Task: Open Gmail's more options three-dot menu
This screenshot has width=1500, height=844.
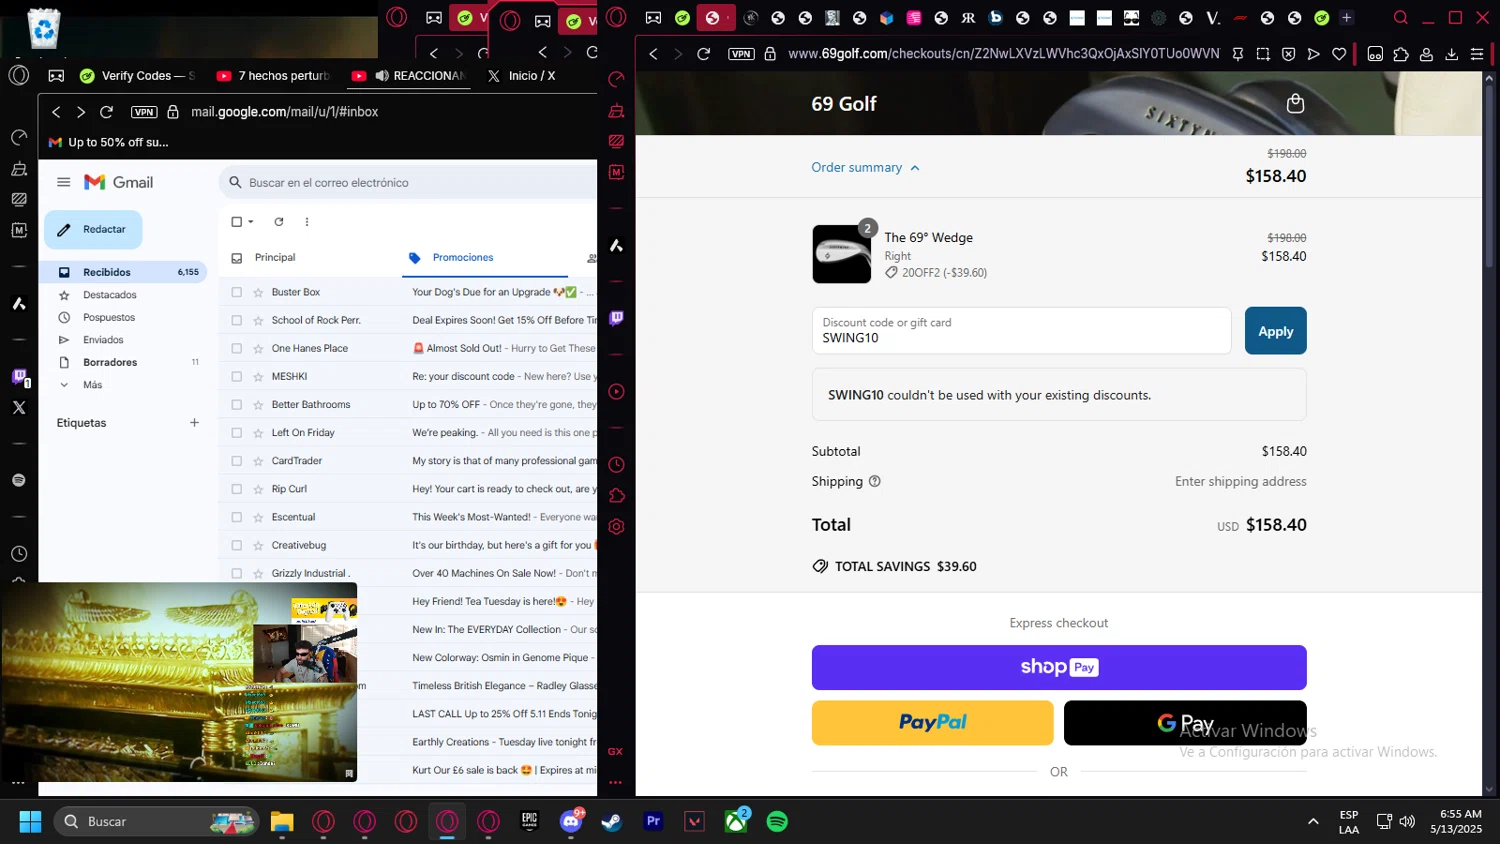Action: tap(307, 222)
